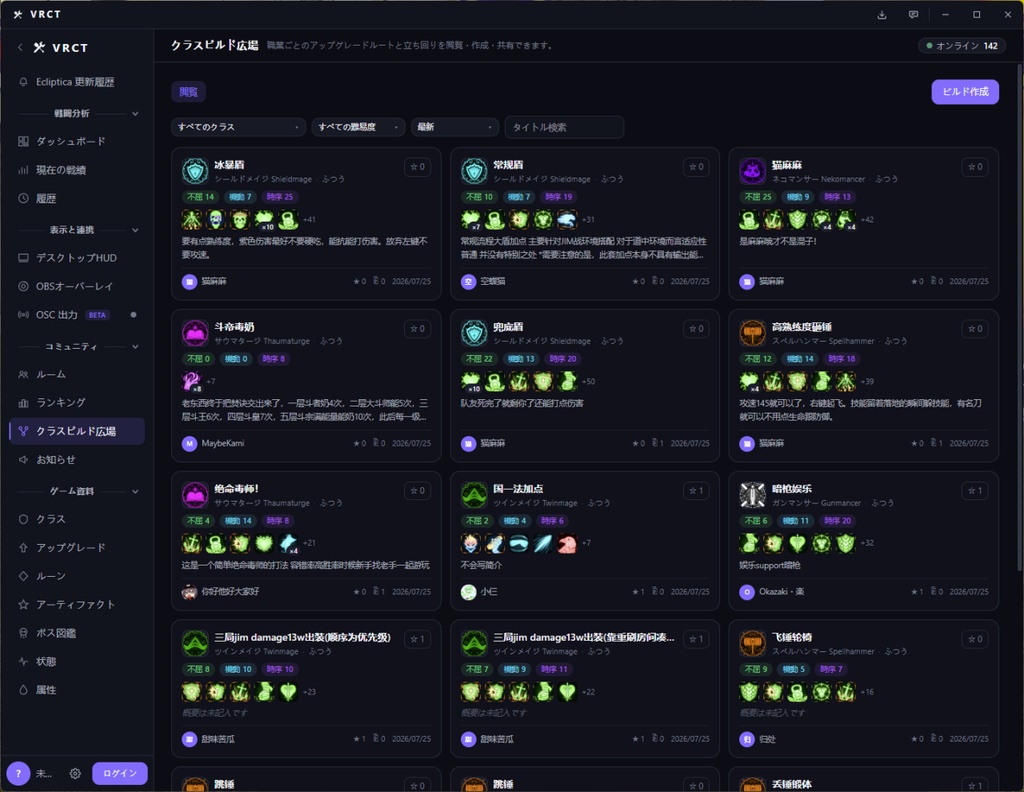Viewport: 1024px width, 792px height.
Task: Click the 猫麻麻 Nekomancer class icon
Action: 752,171
